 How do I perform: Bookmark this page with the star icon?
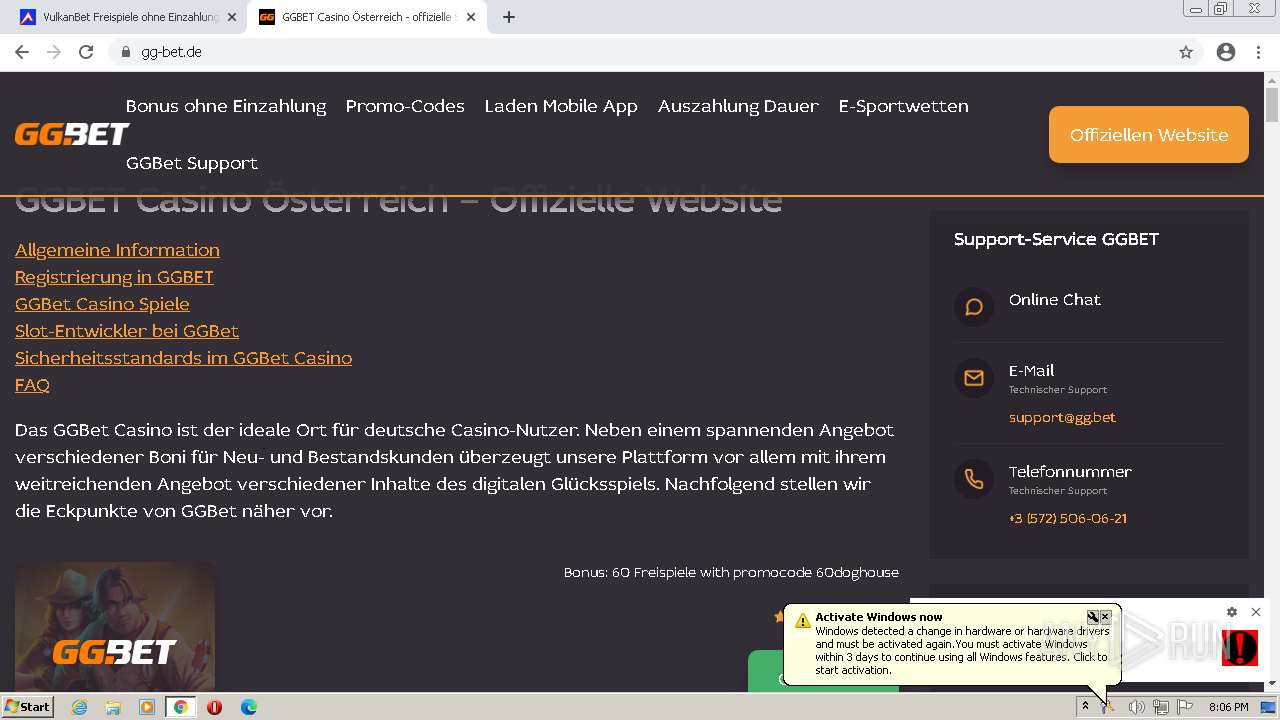[1186, 52]
